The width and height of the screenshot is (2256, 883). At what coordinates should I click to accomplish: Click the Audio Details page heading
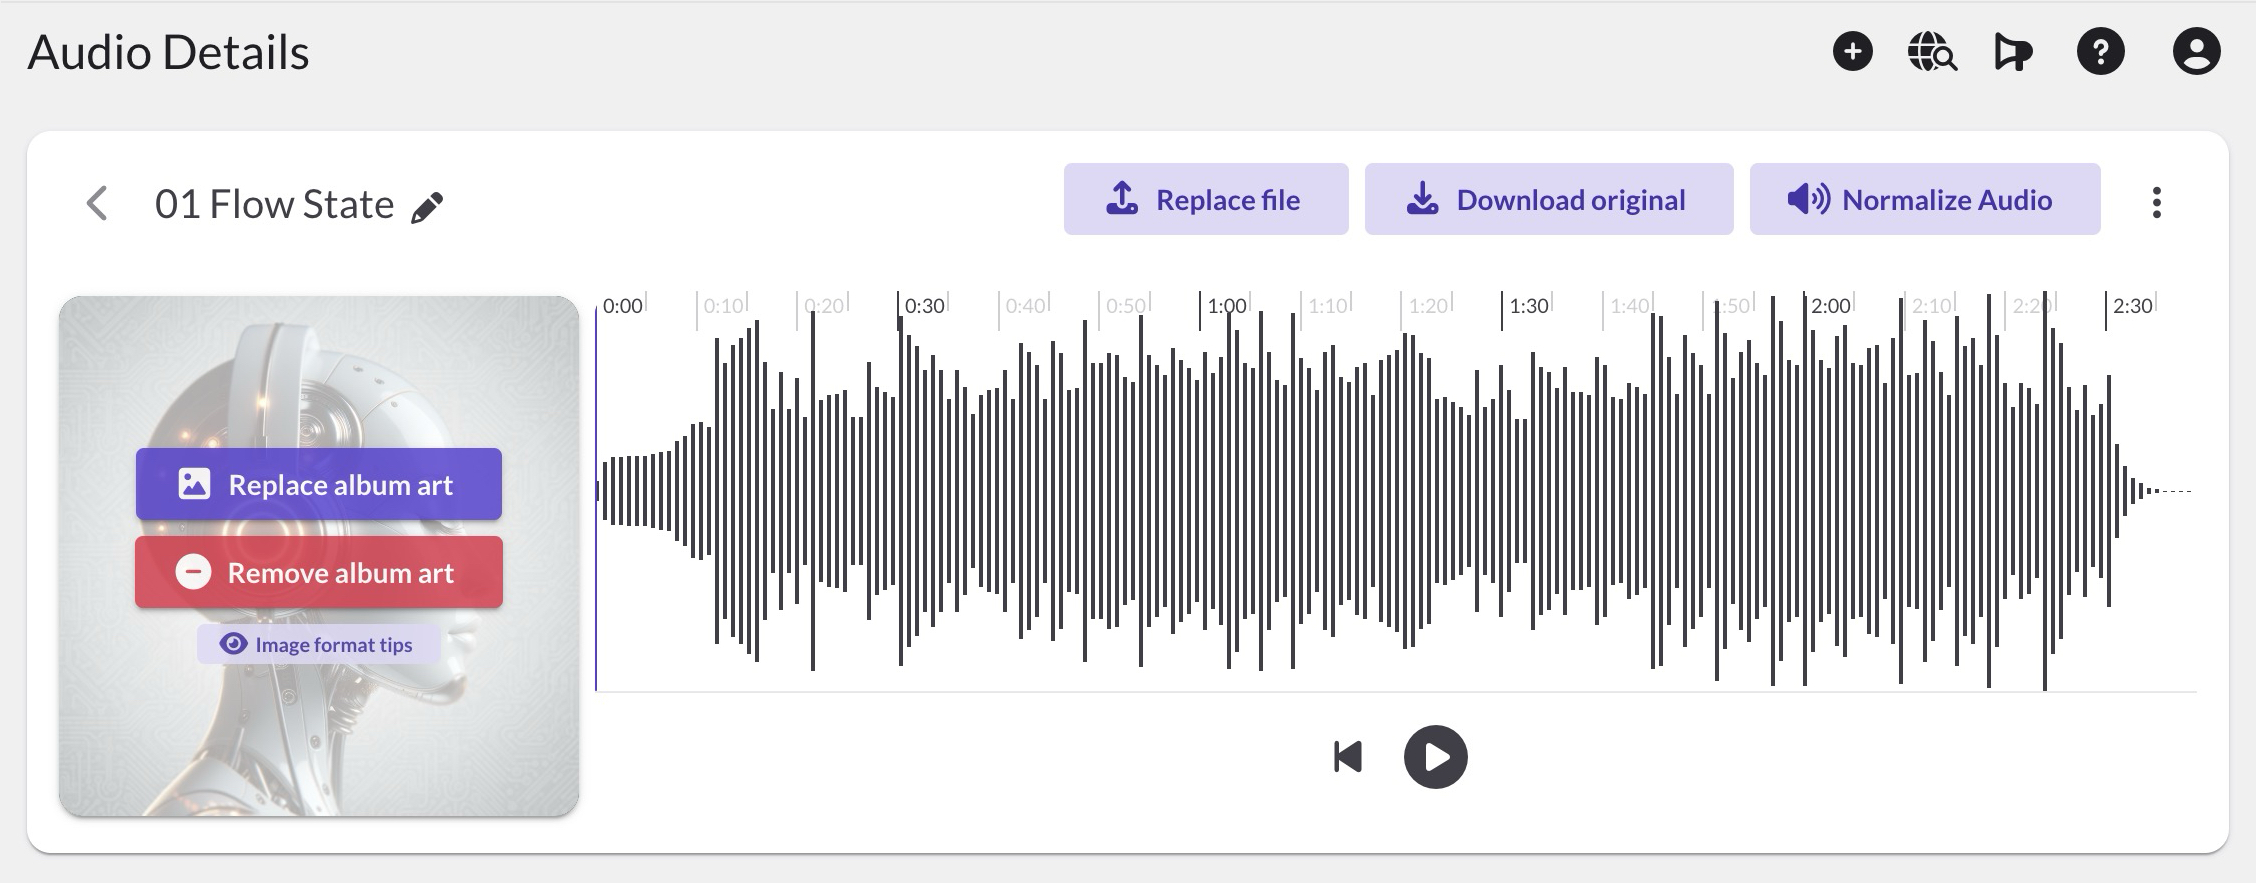(168, 52)
